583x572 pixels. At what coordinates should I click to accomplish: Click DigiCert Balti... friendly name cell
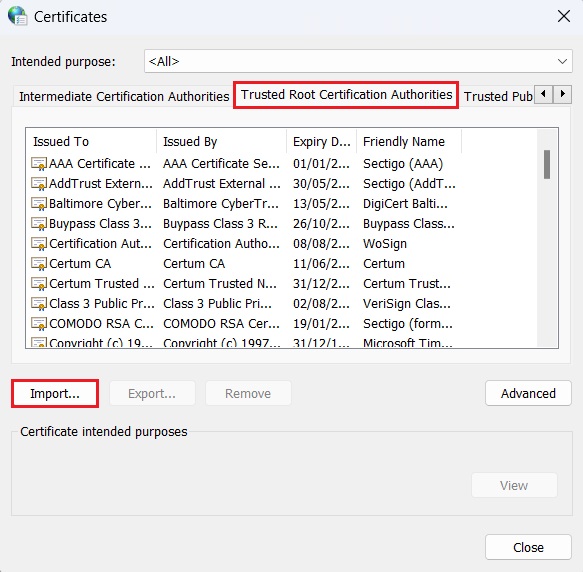(405, 204)
